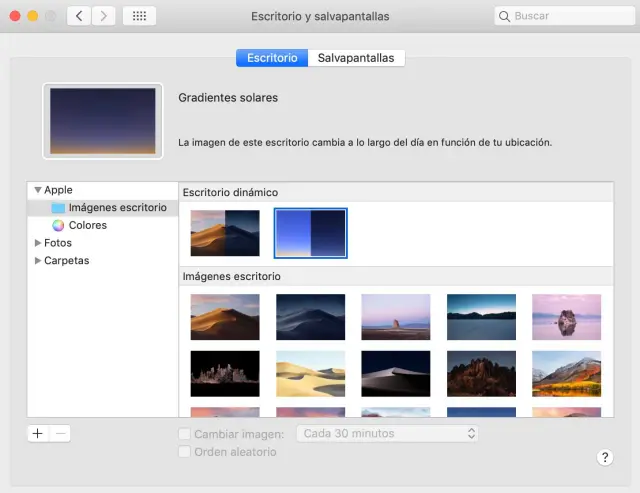Click the forward navigation arrow

tap(102, 17)
